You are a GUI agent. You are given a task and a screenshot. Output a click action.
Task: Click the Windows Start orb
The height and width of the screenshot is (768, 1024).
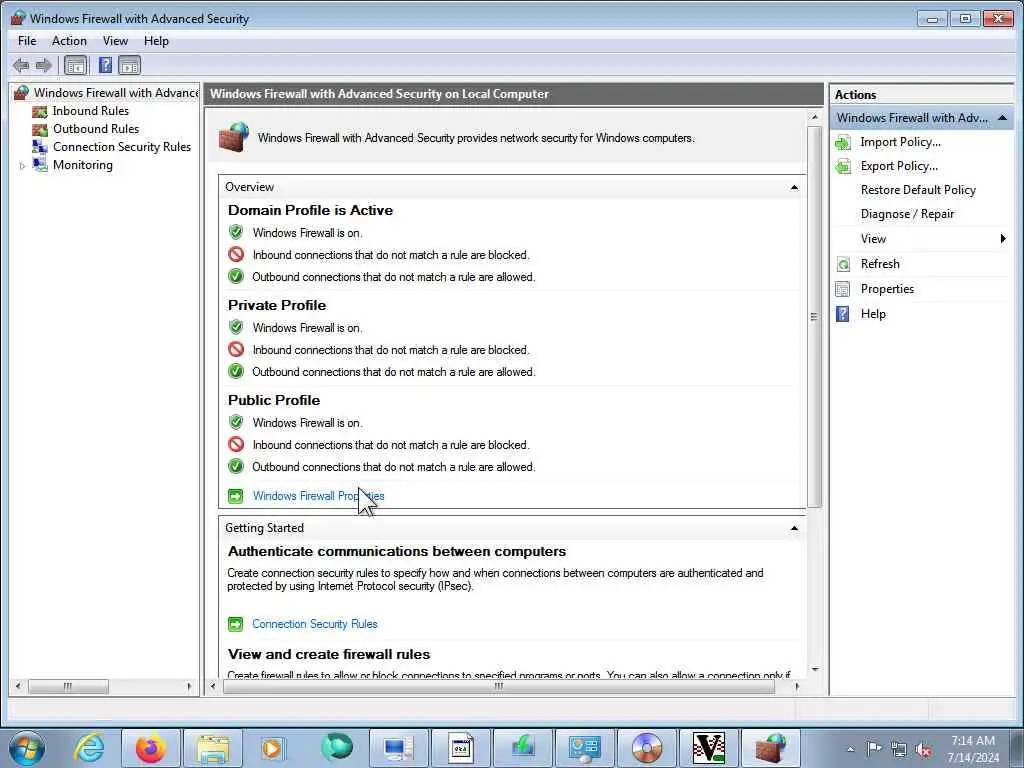pyautogui.click(x=27, y=748)
